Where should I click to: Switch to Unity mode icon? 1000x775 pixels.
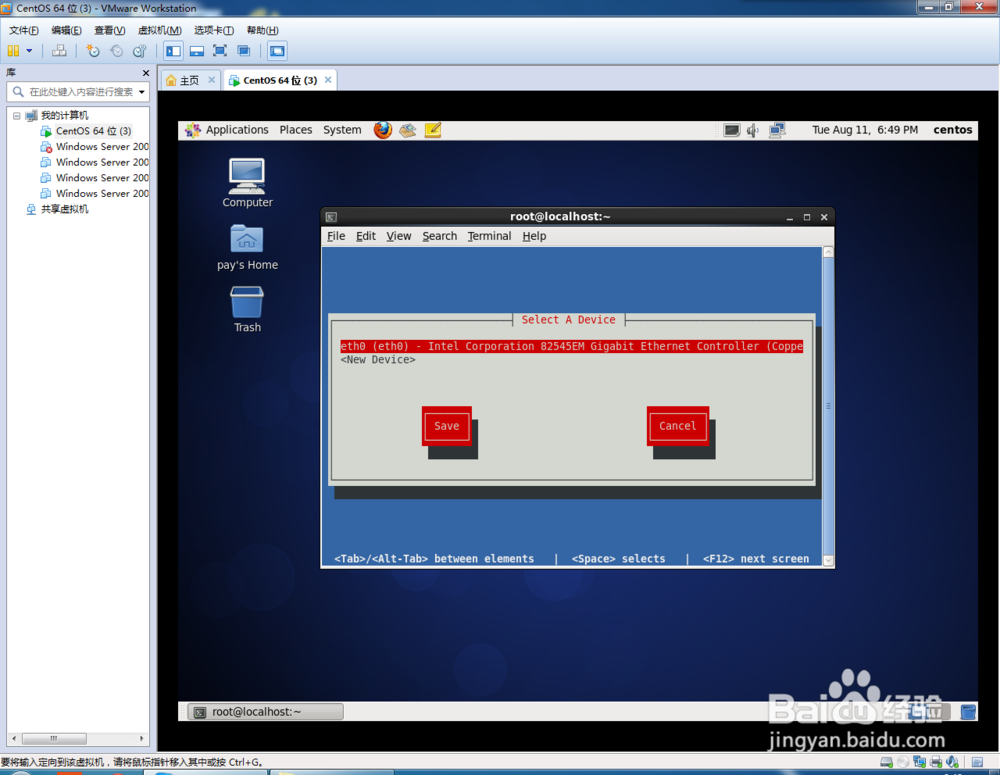point(244,51)
